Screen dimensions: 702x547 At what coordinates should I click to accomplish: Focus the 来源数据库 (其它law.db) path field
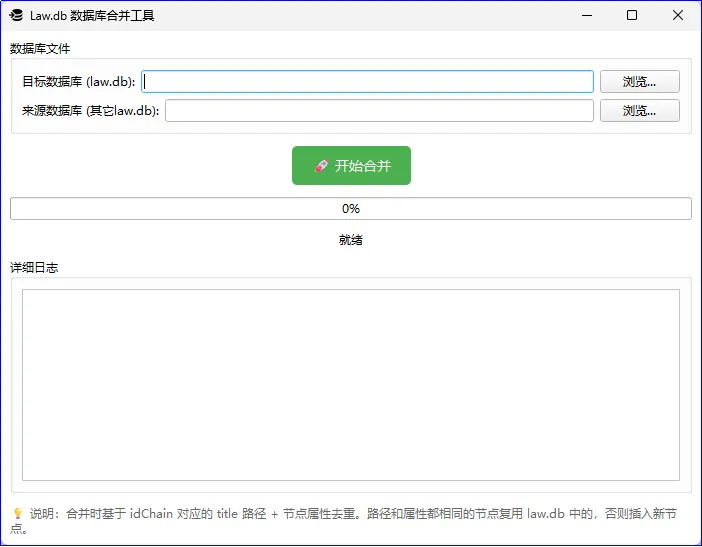pyautogui.click(x=379, y=111)
